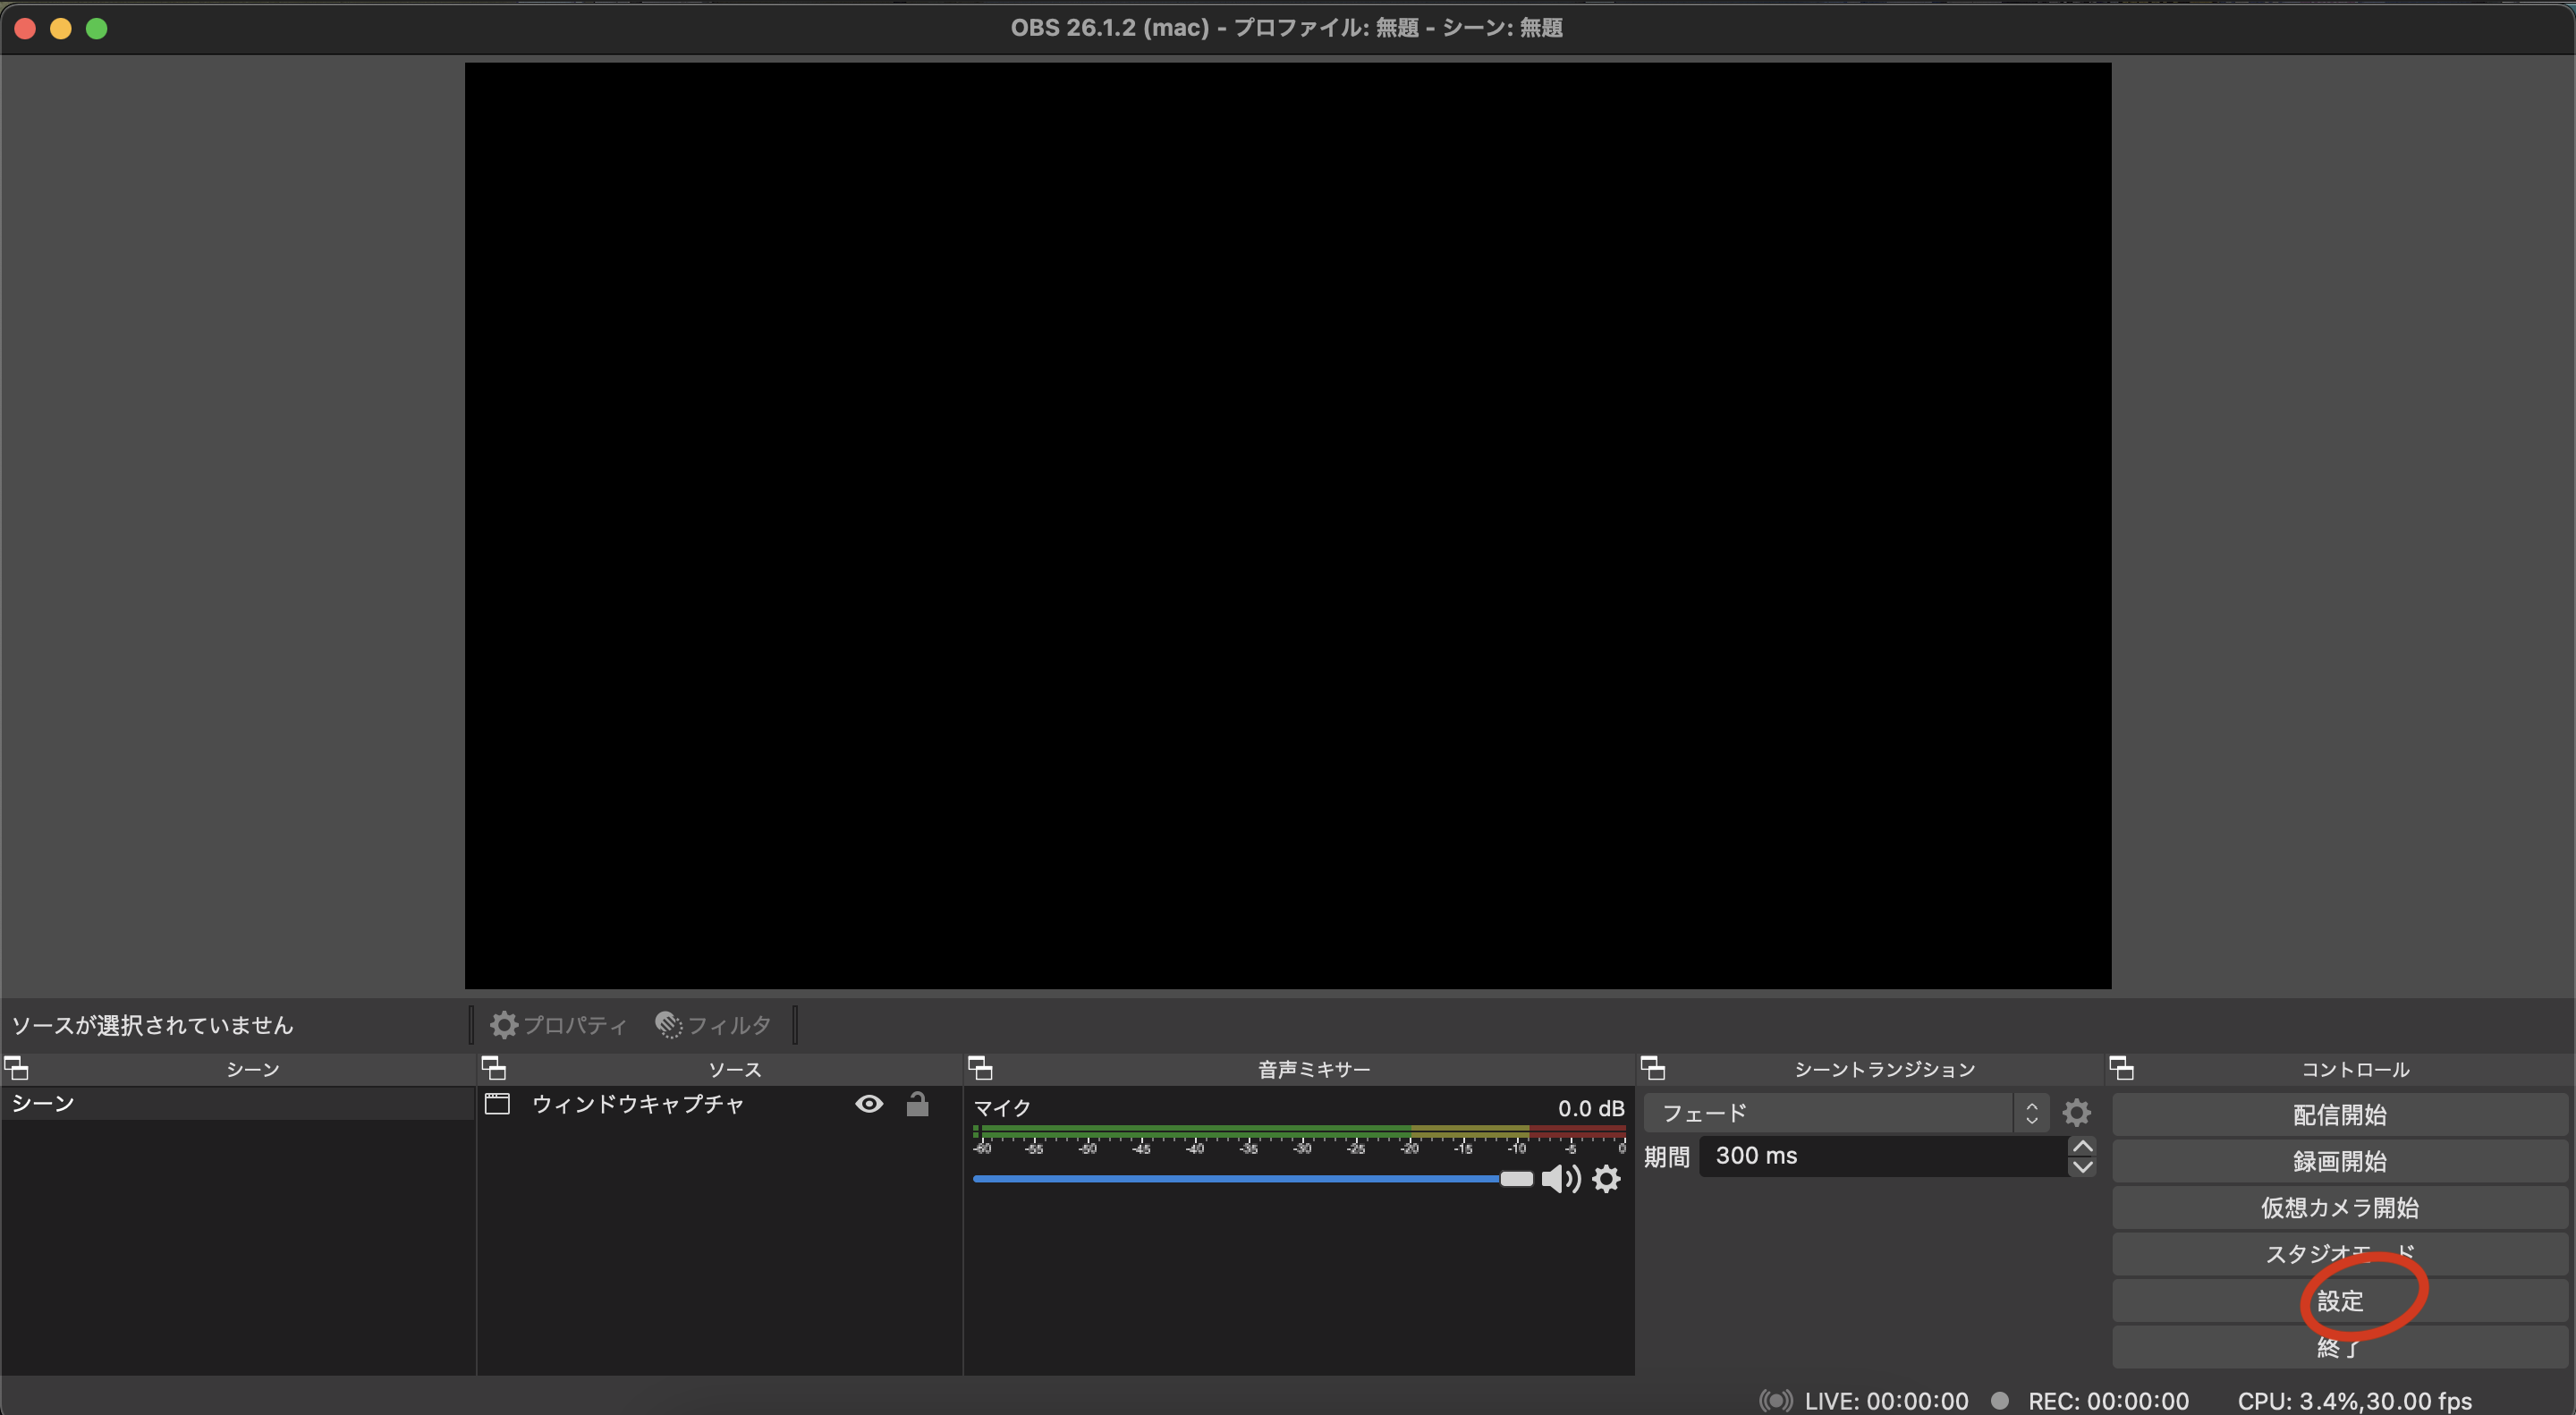Open 設定 settings button

click(2339, 1301)
